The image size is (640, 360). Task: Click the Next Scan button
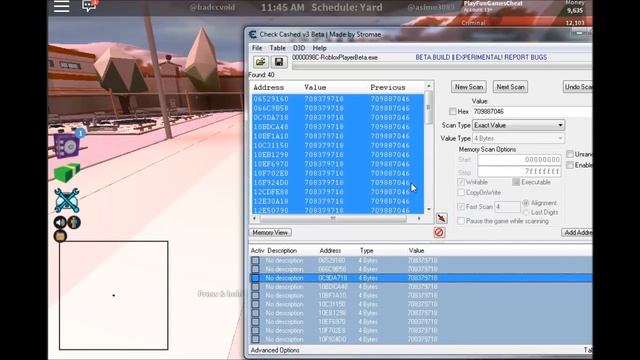coord(510,87)
